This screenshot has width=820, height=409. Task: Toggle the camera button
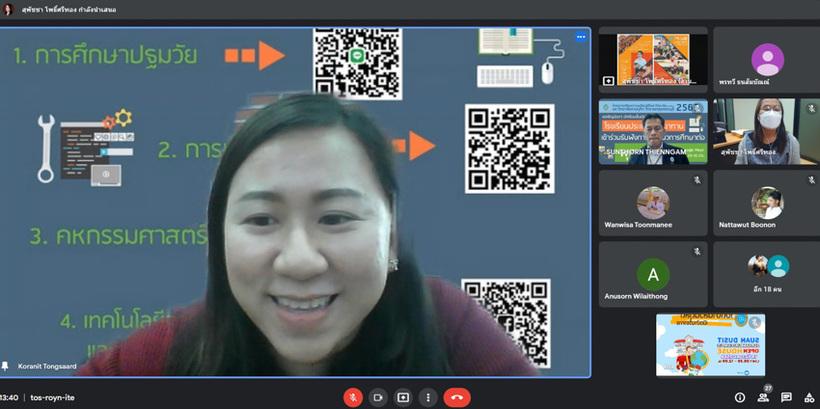(379, 397)
